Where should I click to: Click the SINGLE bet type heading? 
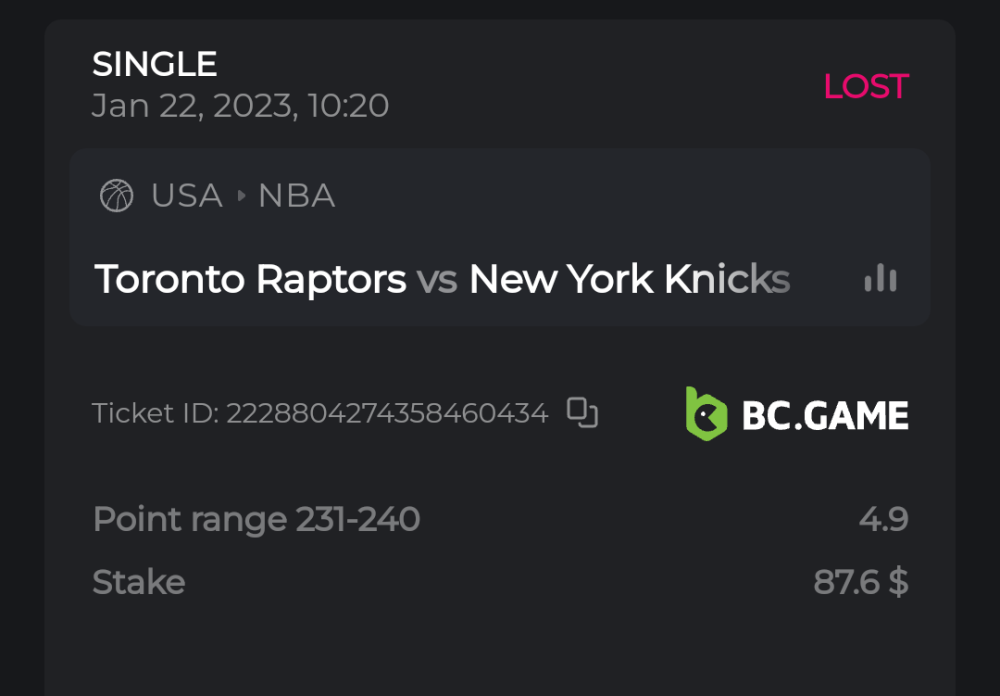[x=154, y=65]
